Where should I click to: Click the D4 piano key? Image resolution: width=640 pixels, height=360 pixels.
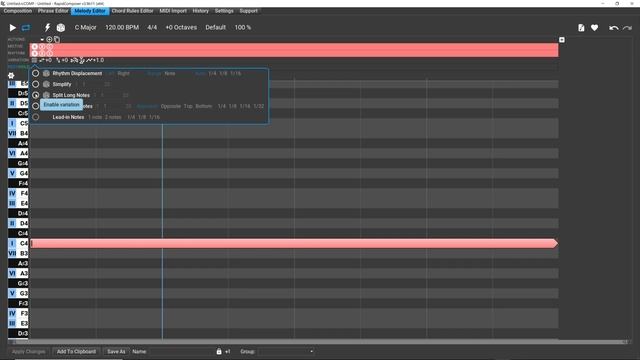[18, 223]
